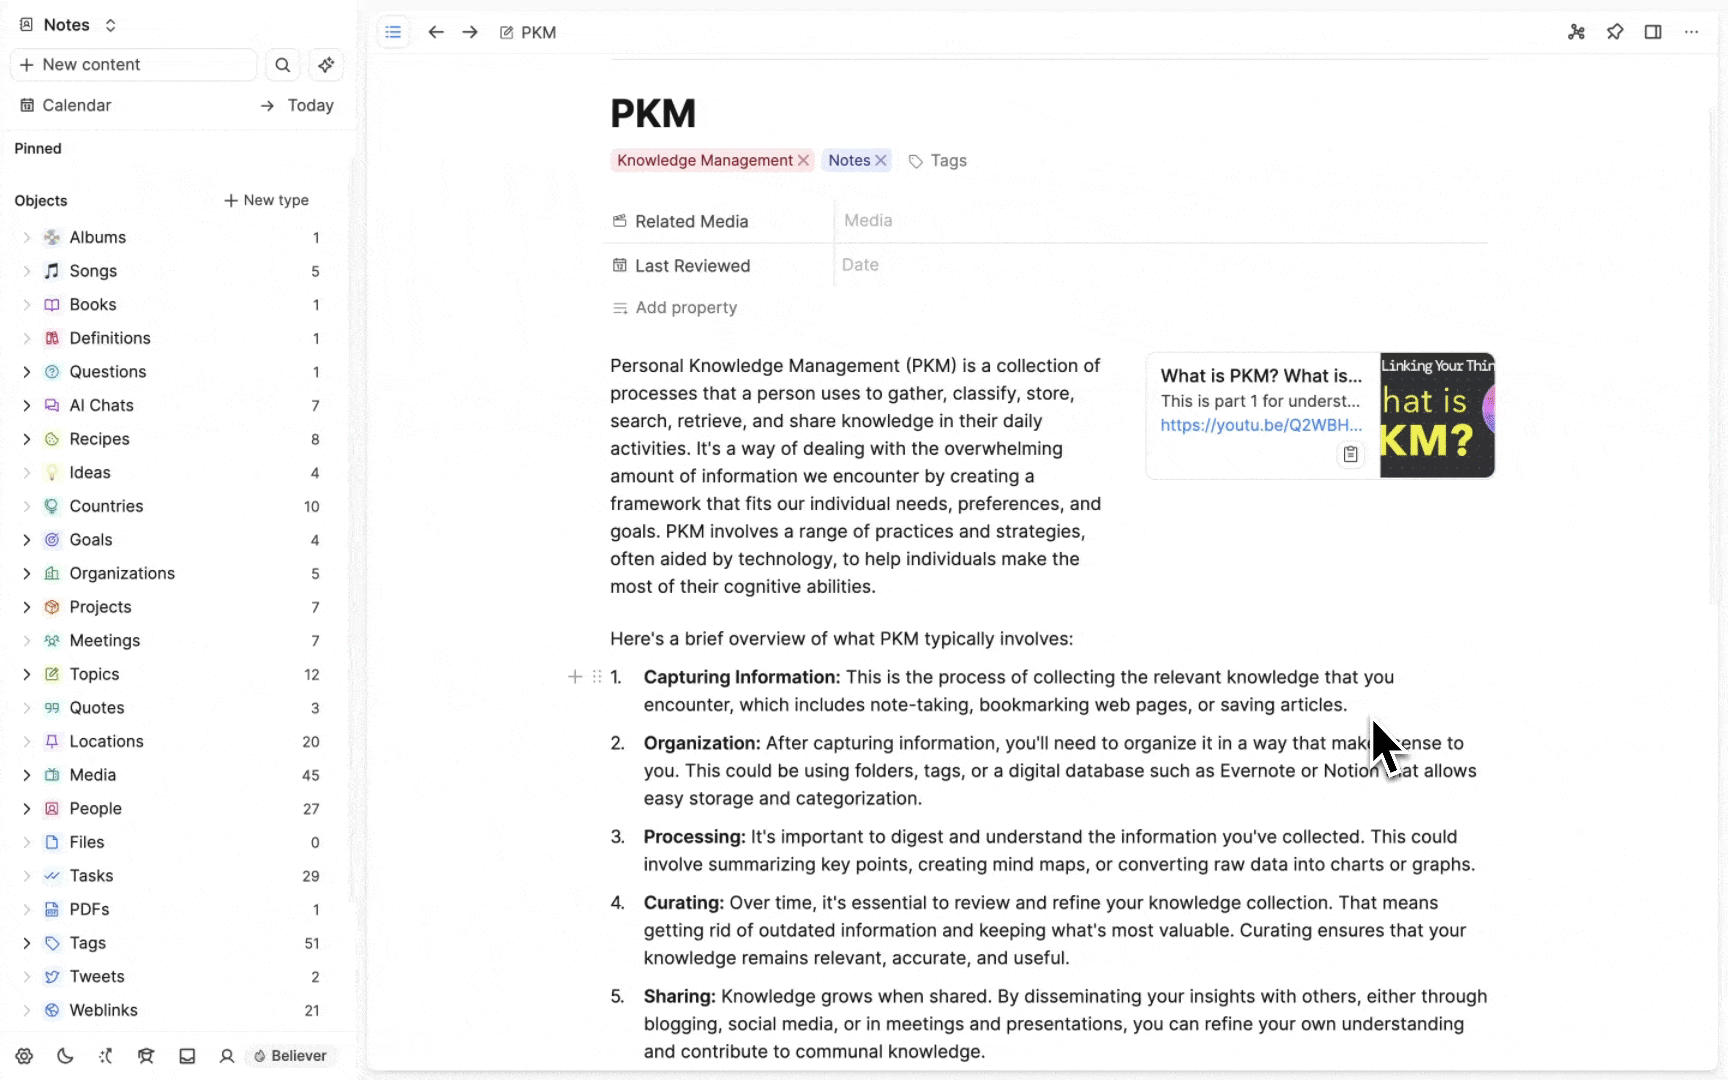
Task: Open the youtu.be video link
Action: [1260, 425]
